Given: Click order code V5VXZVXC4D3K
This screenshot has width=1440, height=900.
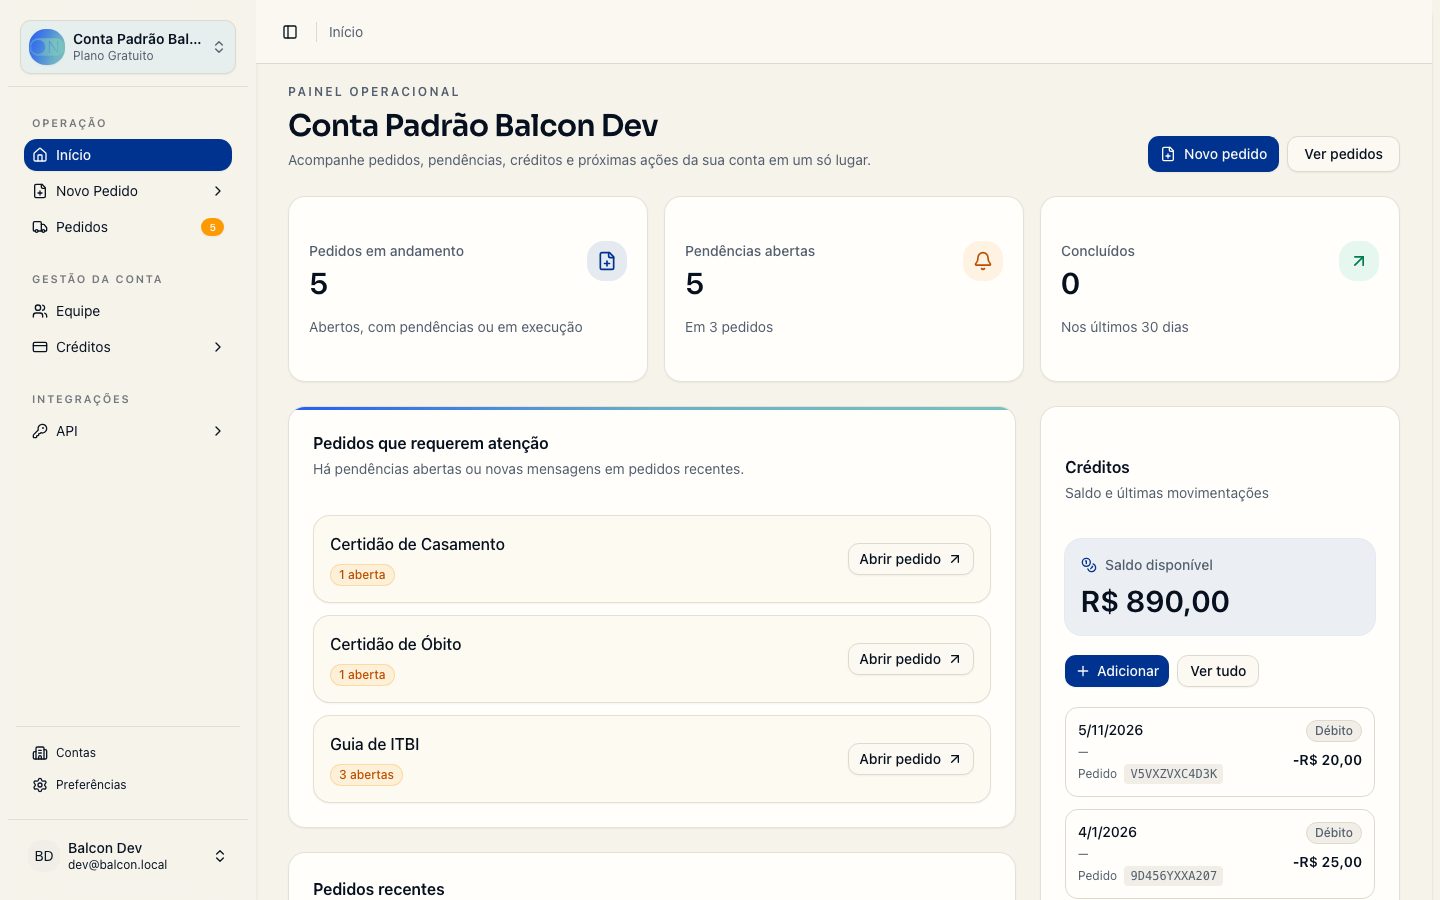Looking at the screenshot, I should click(1173, 774).
